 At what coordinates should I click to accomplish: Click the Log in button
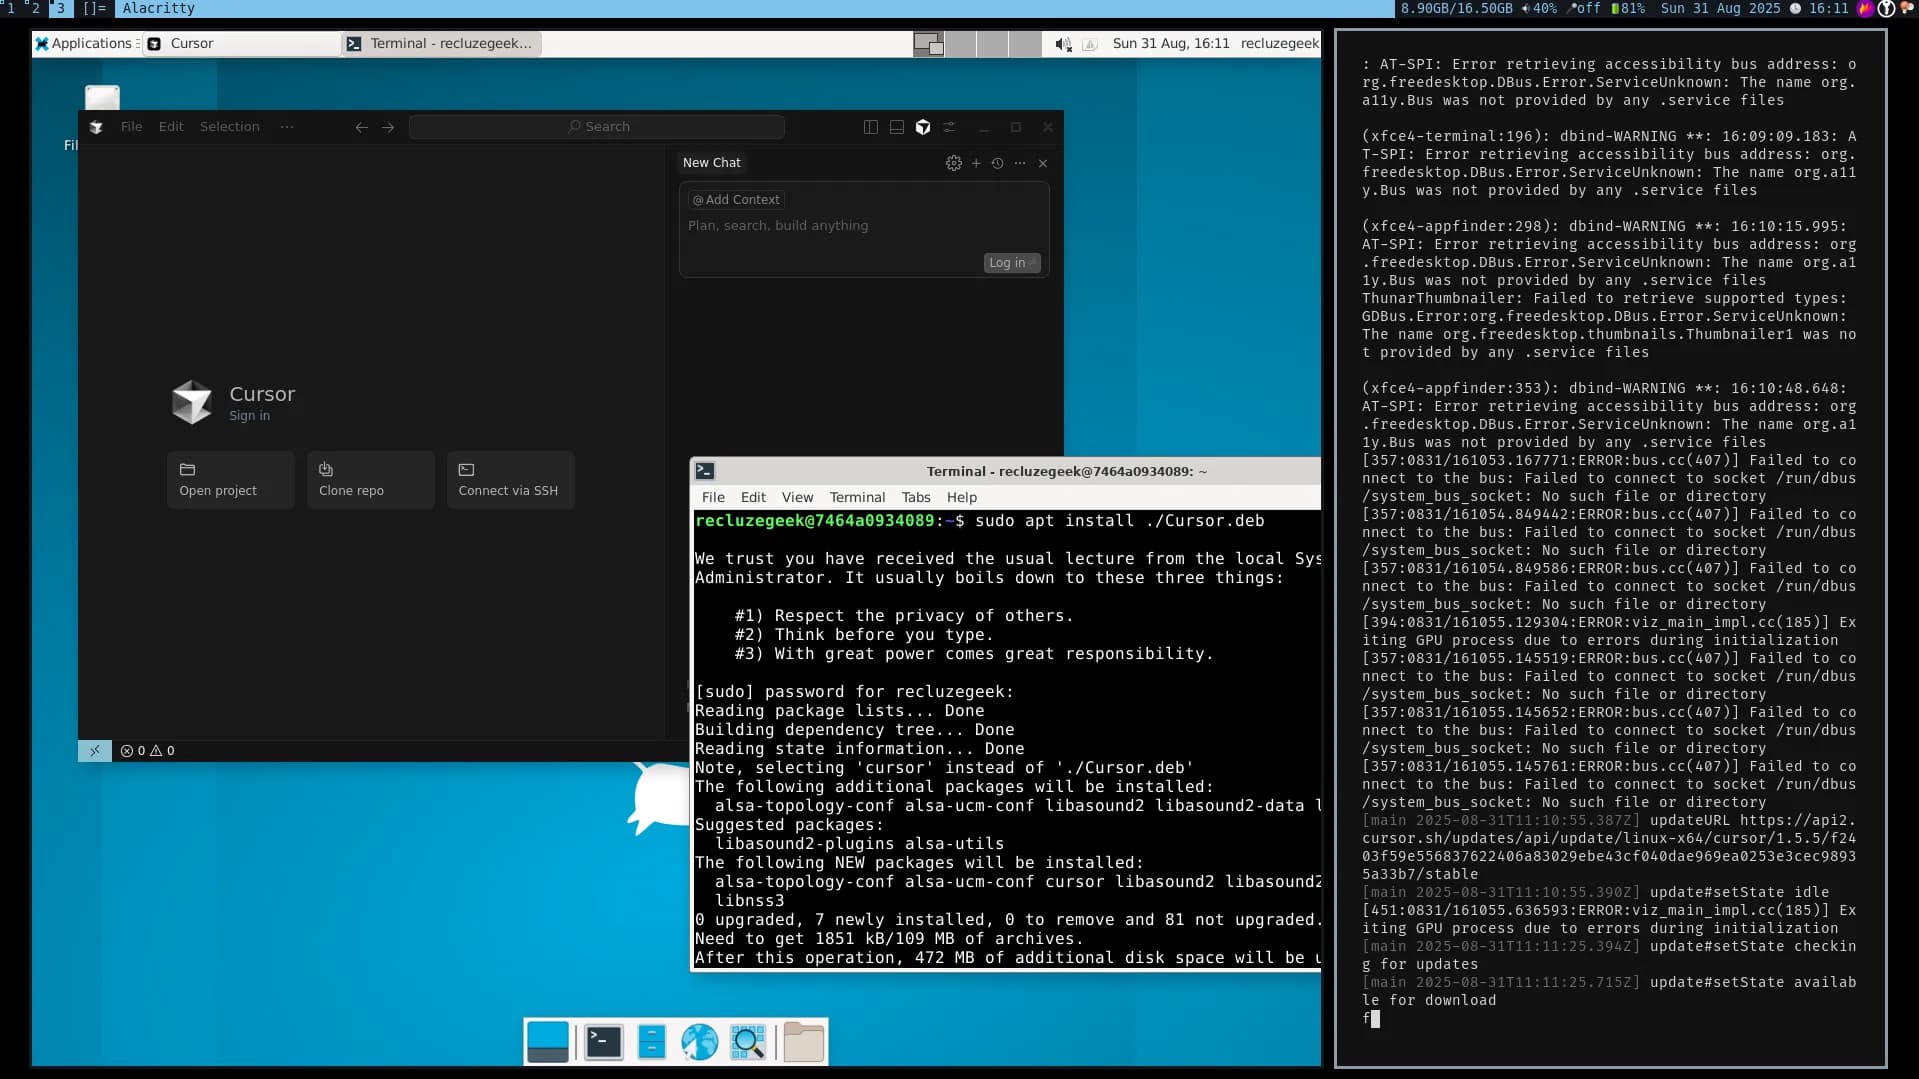click(1010, 263)
